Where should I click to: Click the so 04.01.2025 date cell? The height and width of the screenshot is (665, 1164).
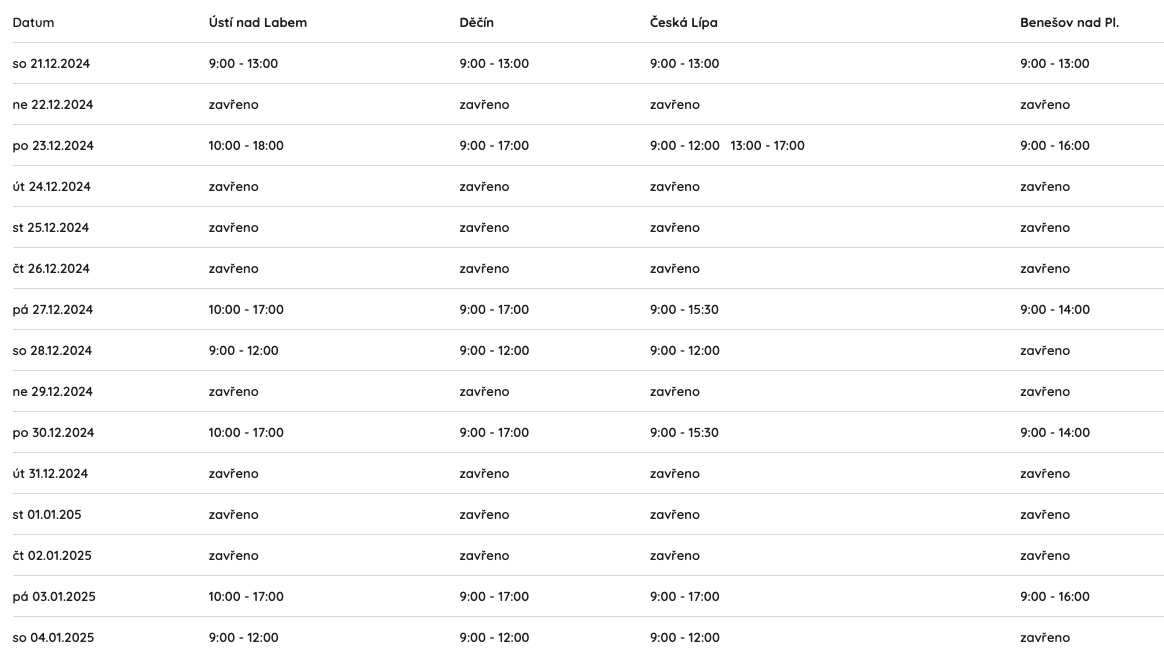click(x=53, y=638)
